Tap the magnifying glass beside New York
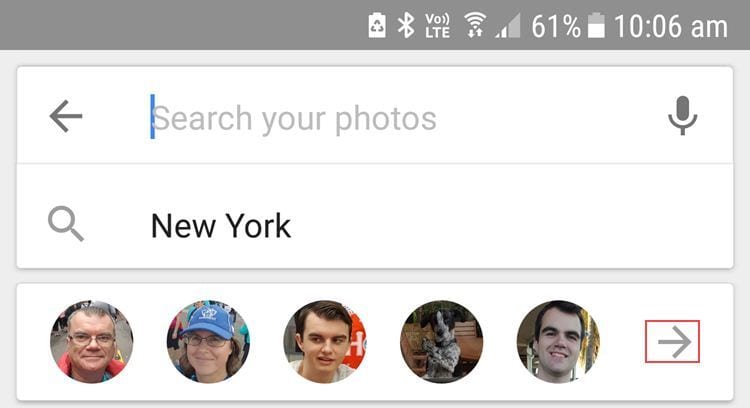This screenshot has width=750, height=408. pos(66,224)
